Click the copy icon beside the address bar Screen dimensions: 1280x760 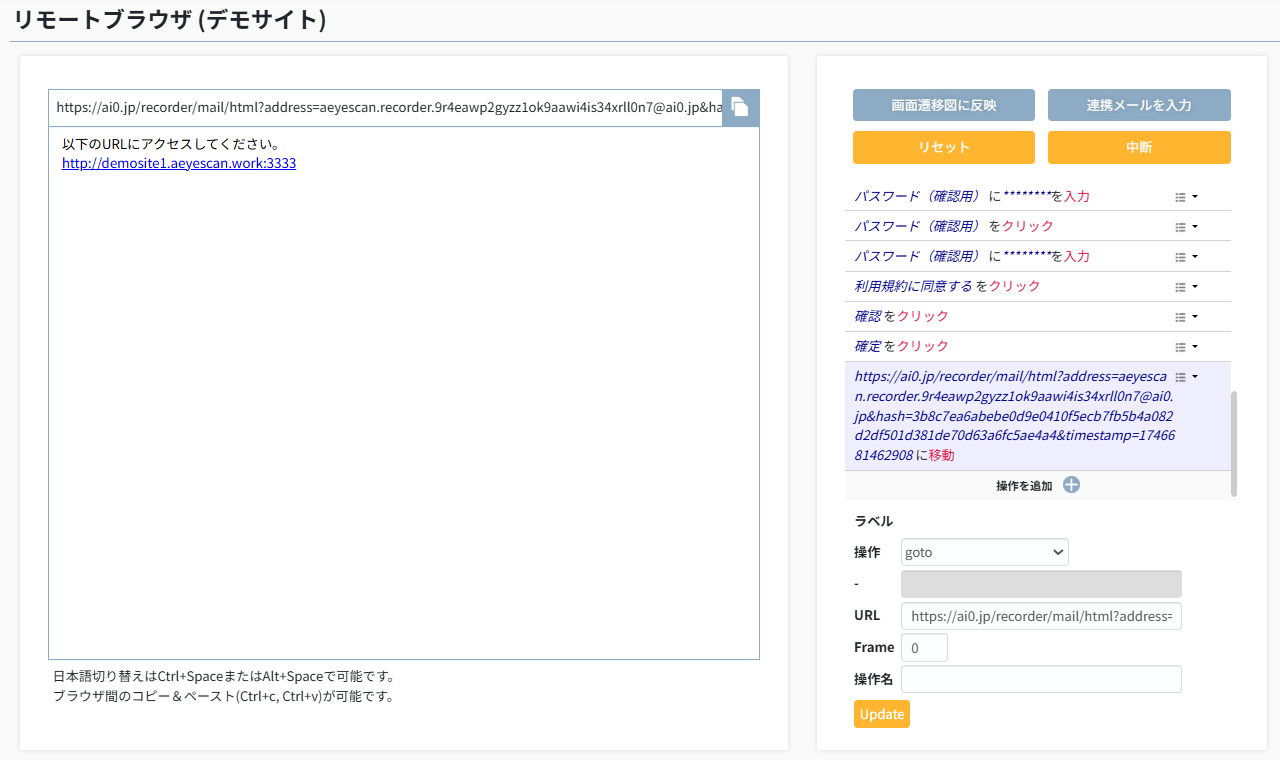pos(740,107)
